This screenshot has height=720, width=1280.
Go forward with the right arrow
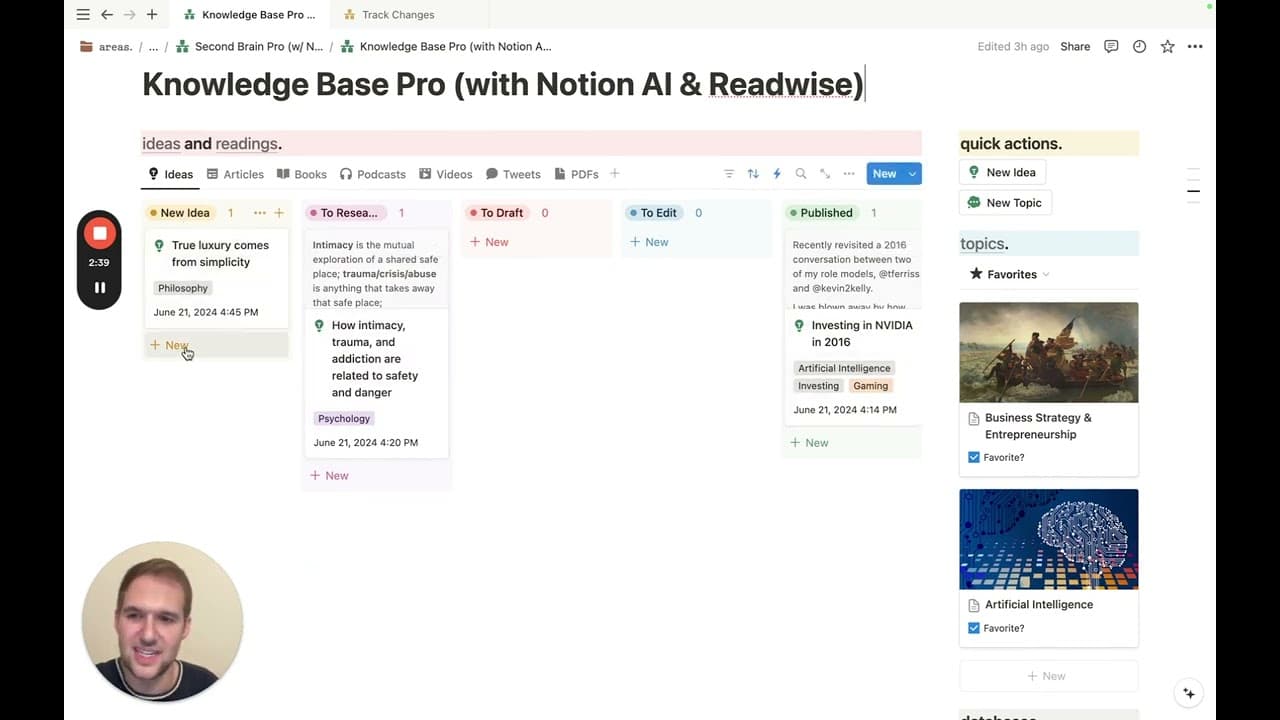pyautogui.click(x=129, y=15)
